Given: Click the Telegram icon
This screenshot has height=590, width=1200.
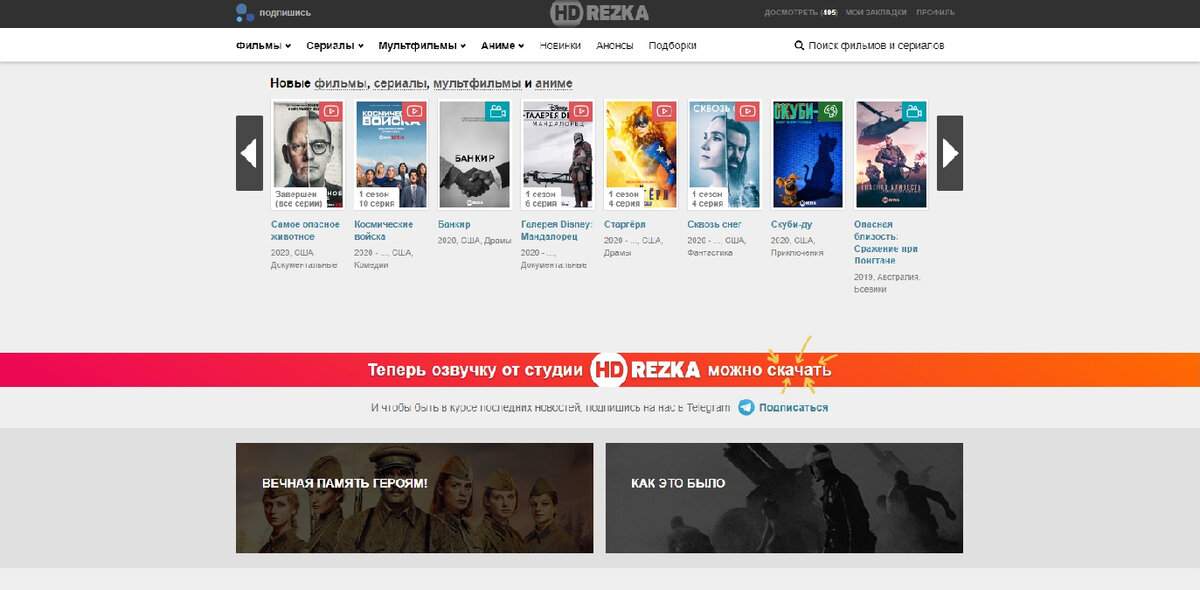Looking at the screenshot, I should tap(746, 407).
